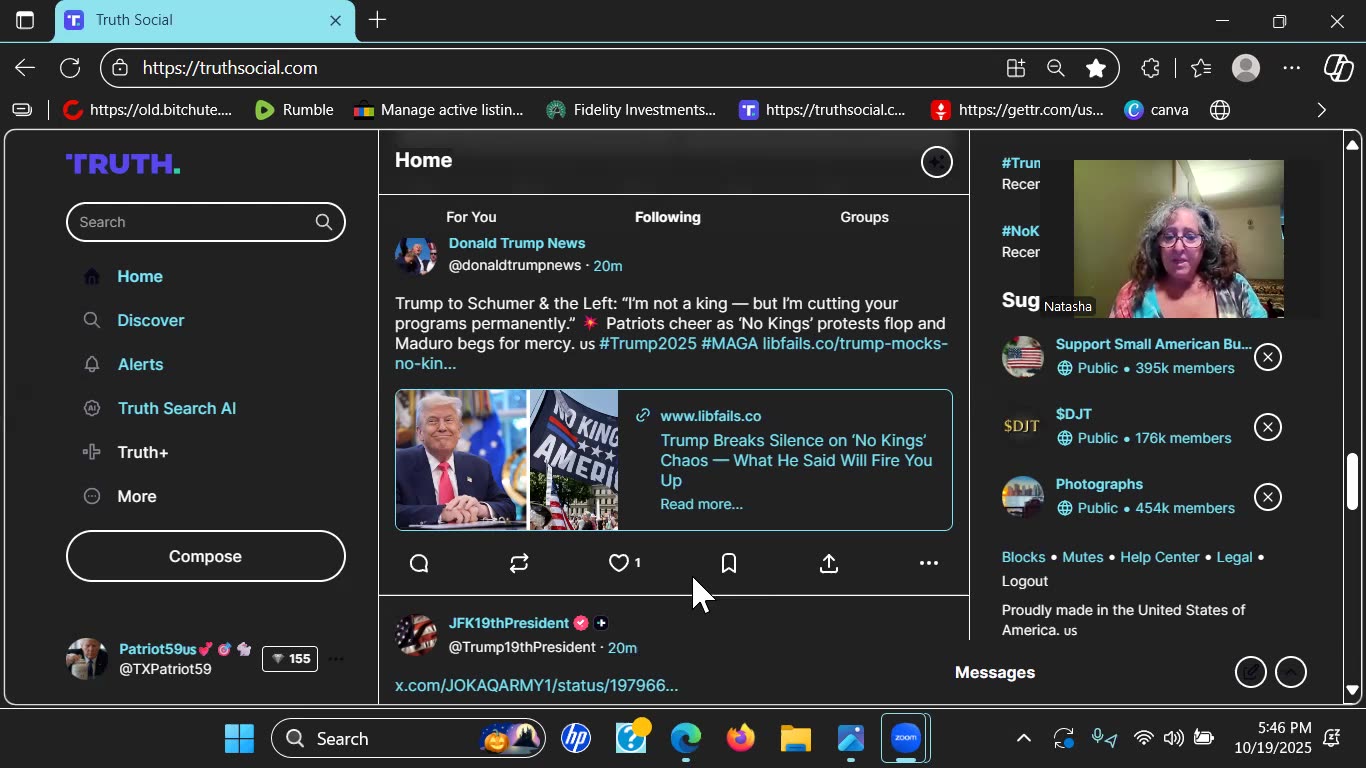Click the page scrollbar down arrow
The width and height of the screenshot is (1366, 768).
(1352, 690)
